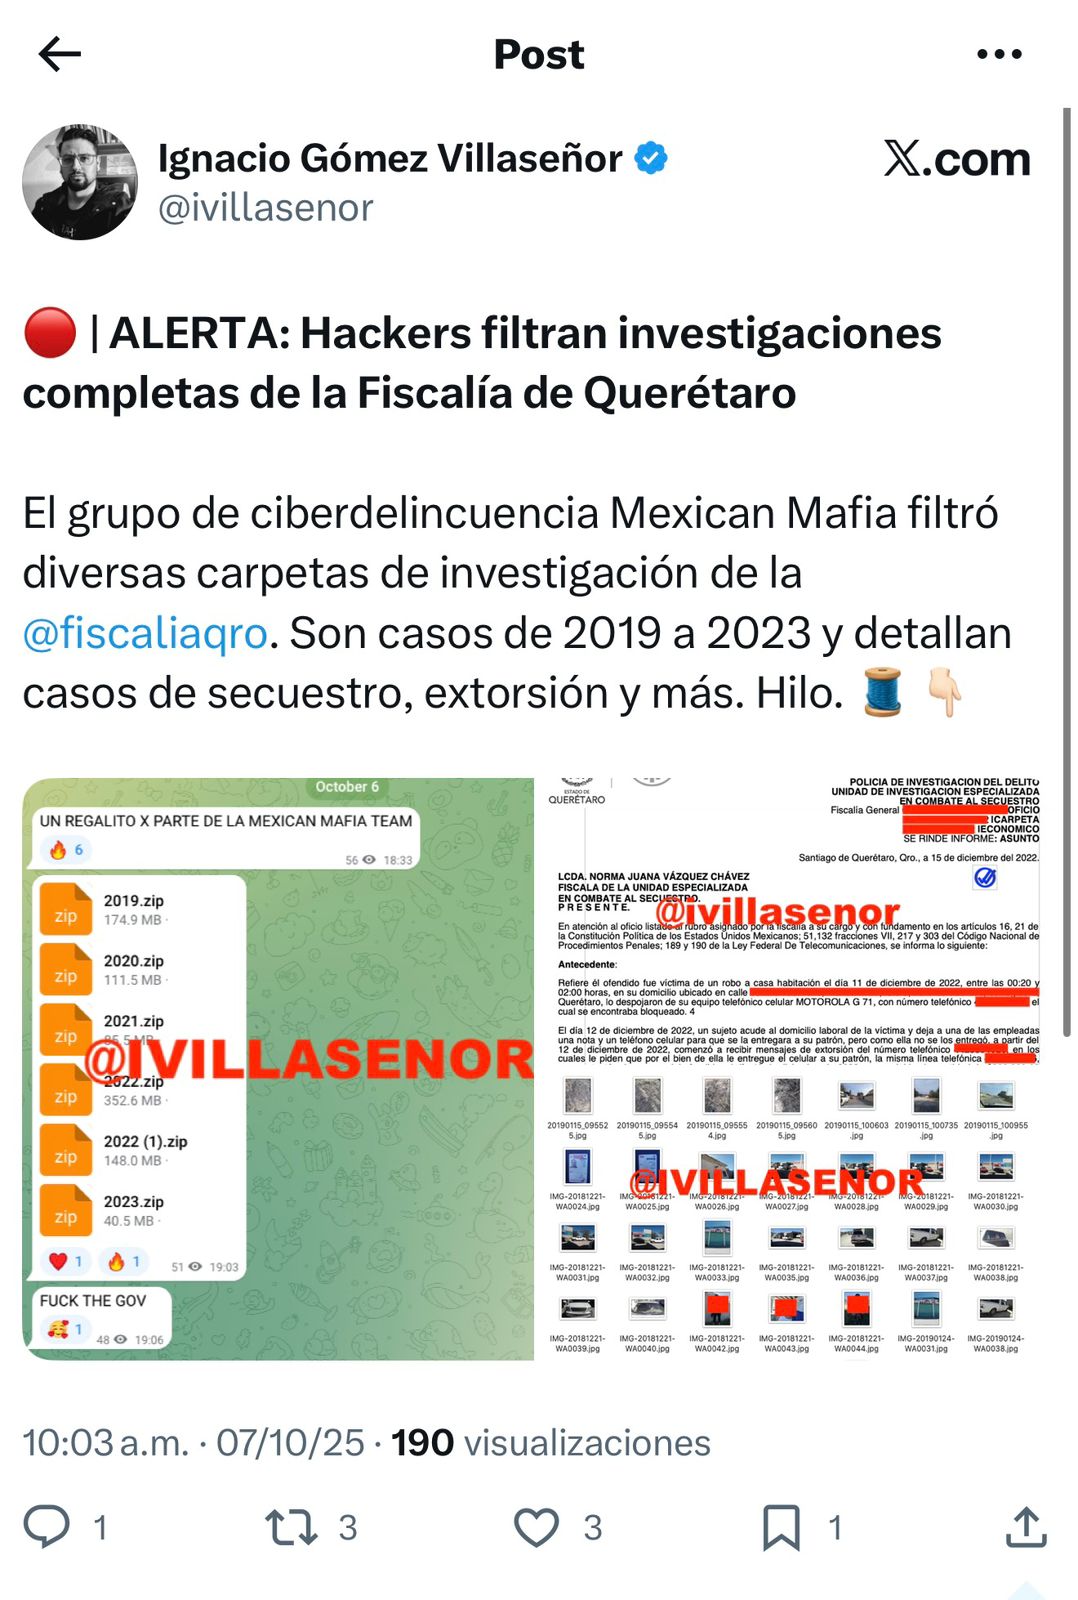Tap the share upload icon
Image resolution: width=1078 pixels, height=1600 pixels.
[x=1026, y=1527]
